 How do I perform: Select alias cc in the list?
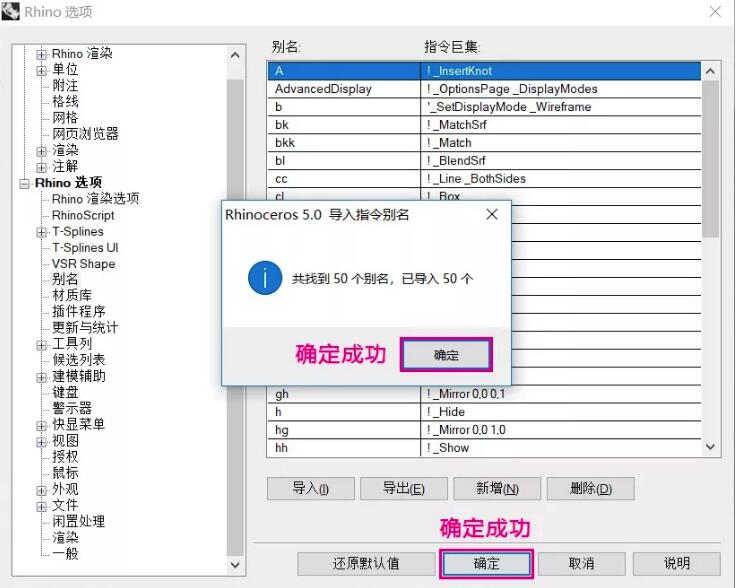coord(484,179)
